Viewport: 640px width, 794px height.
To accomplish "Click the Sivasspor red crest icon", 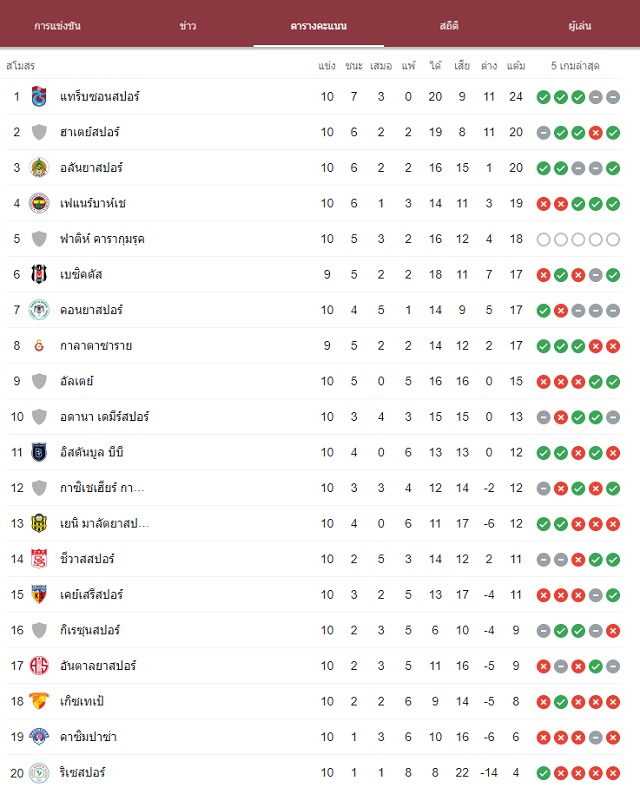I will point(39,559).
